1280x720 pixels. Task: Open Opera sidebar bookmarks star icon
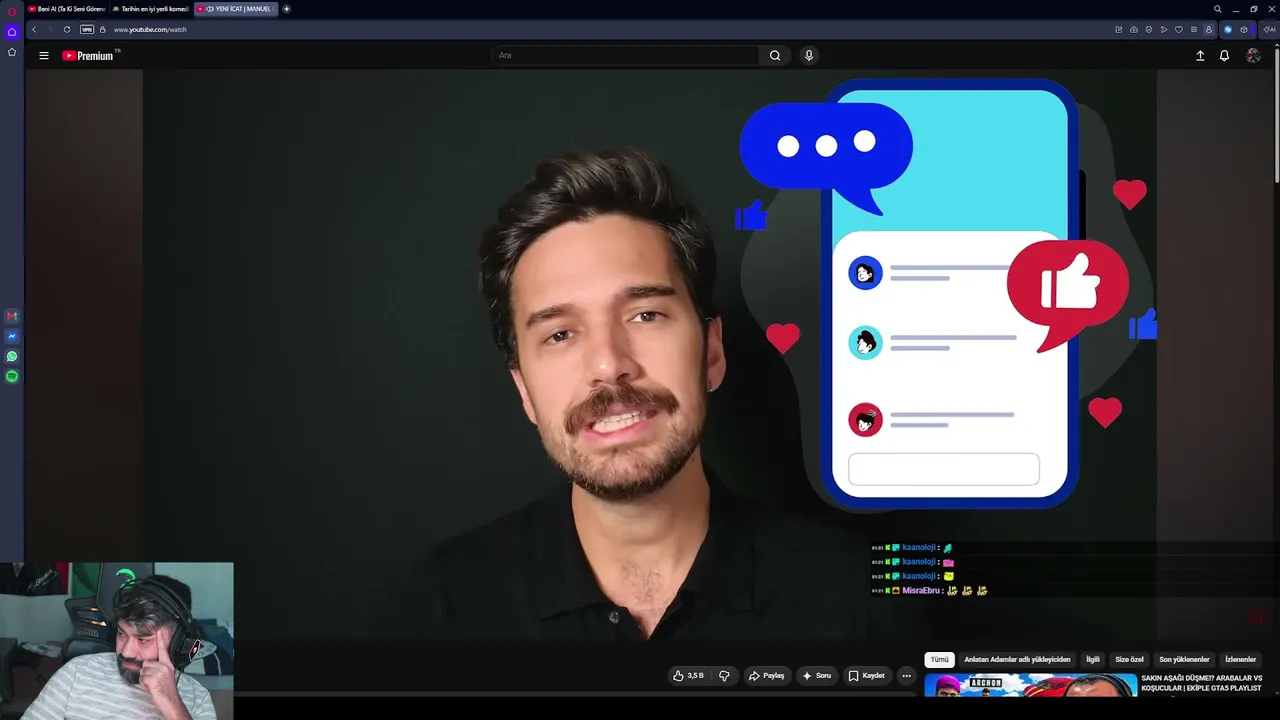coord(12,52)
